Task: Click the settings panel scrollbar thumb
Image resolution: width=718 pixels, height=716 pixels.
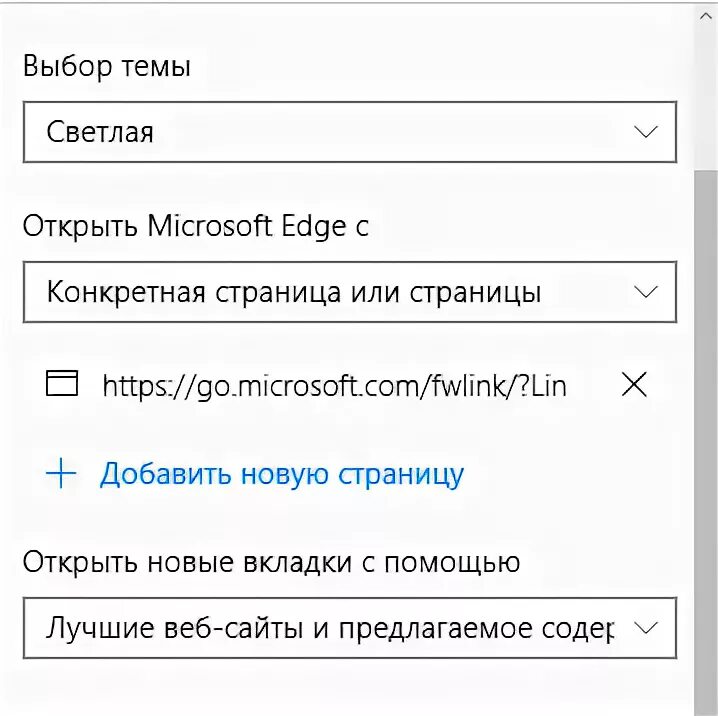Action: [706, 430]
